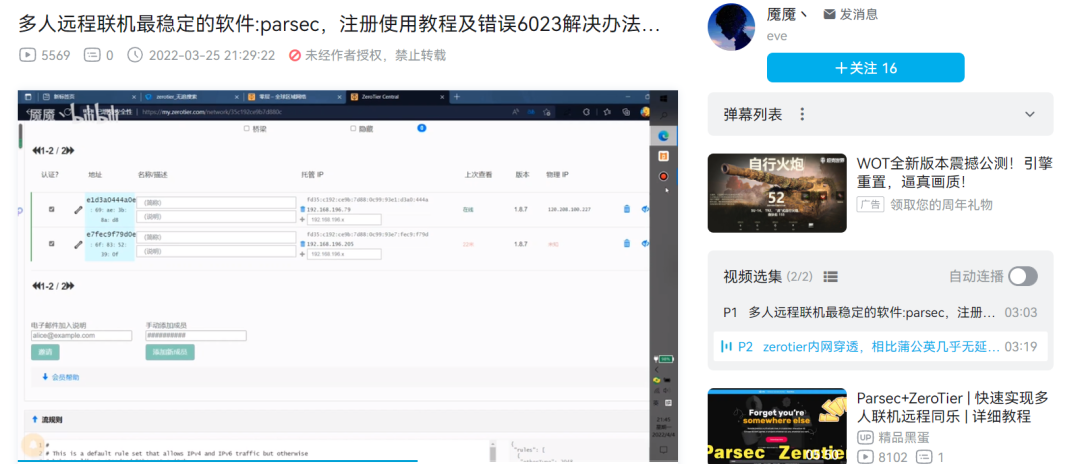Delete member with physical IP 120.208.100.227
This screenshot has height=464, width=1080.
click(x=626, y=209)
